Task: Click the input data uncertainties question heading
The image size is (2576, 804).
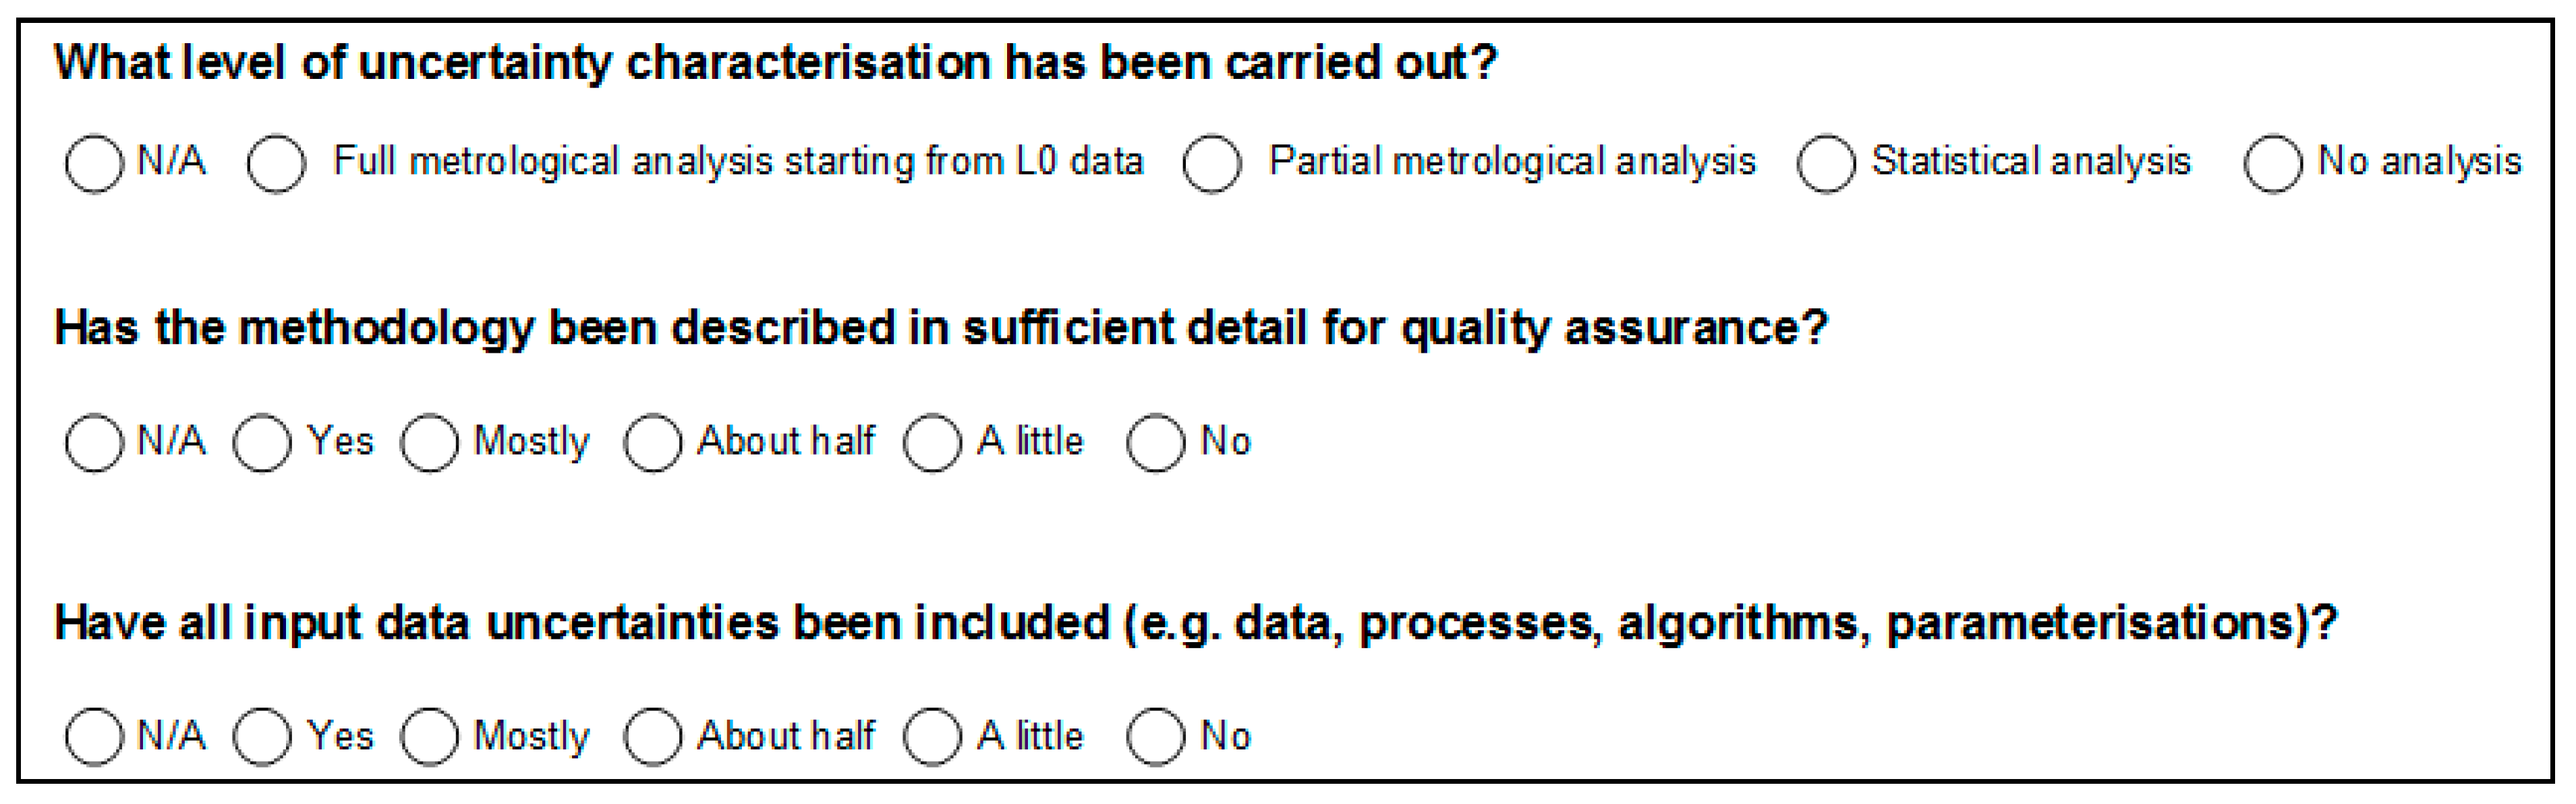Action: [x=1195, y=623]
